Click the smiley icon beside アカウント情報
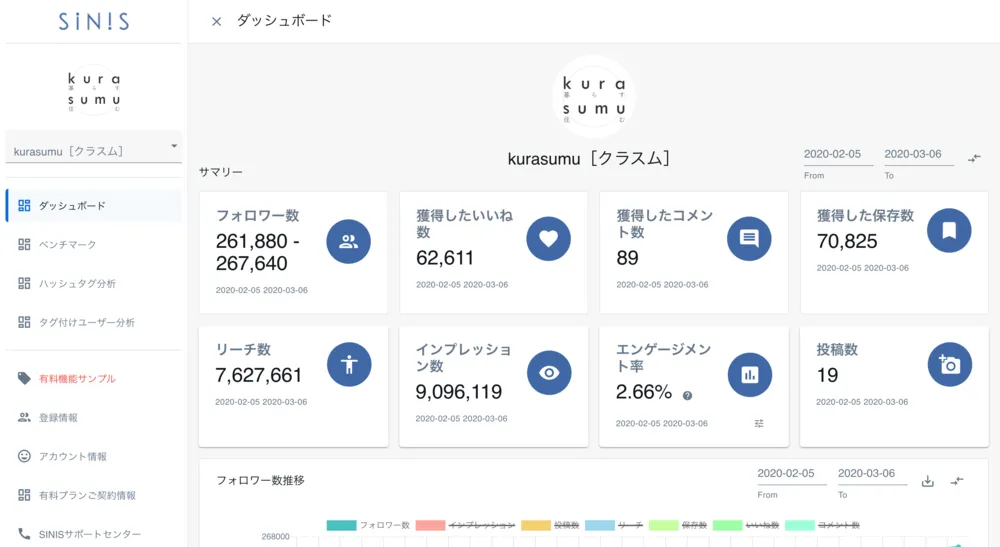This screenshot has width=1000, height=547. [x=24, y=456]
